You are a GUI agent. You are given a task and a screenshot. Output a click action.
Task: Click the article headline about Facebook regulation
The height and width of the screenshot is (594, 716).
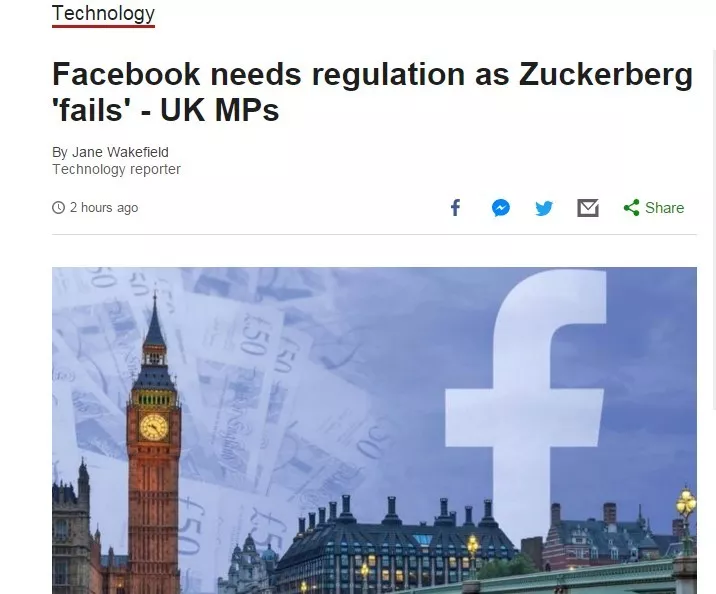point(372,92)
